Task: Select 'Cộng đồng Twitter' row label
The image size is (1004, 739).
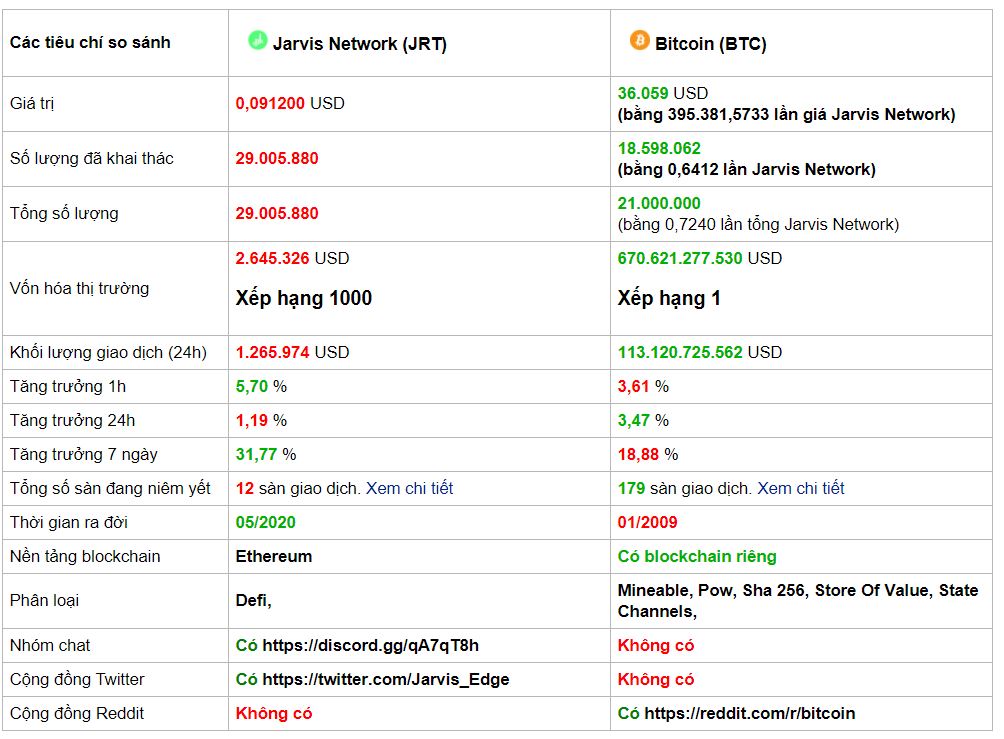Action: tap(77, 679)
